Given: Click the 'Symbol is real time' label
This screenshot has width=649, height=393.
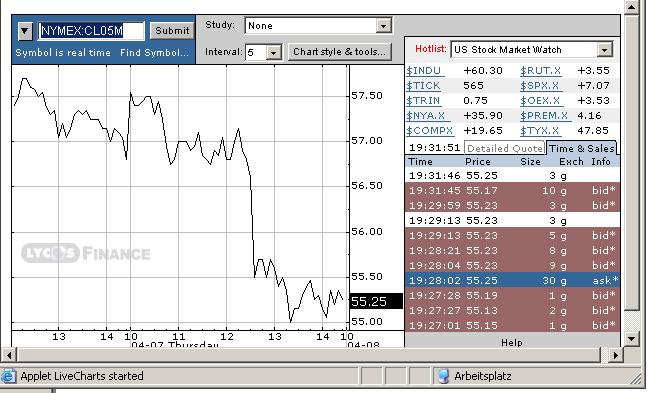Looking at the screenshot, I should click(63, 53).
